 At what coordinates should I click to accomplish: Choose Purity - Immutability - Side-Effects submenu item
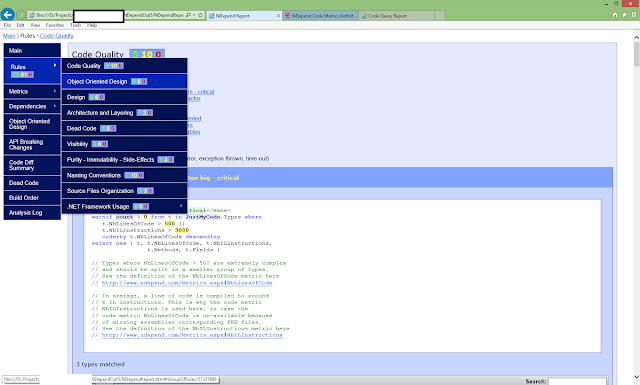click(124, 160)
